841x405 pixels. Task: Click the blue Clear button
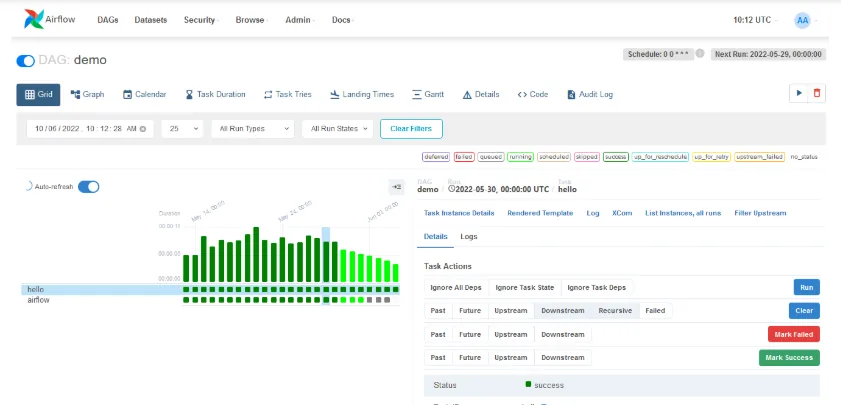pyautogui.click(x=805, y=311)
